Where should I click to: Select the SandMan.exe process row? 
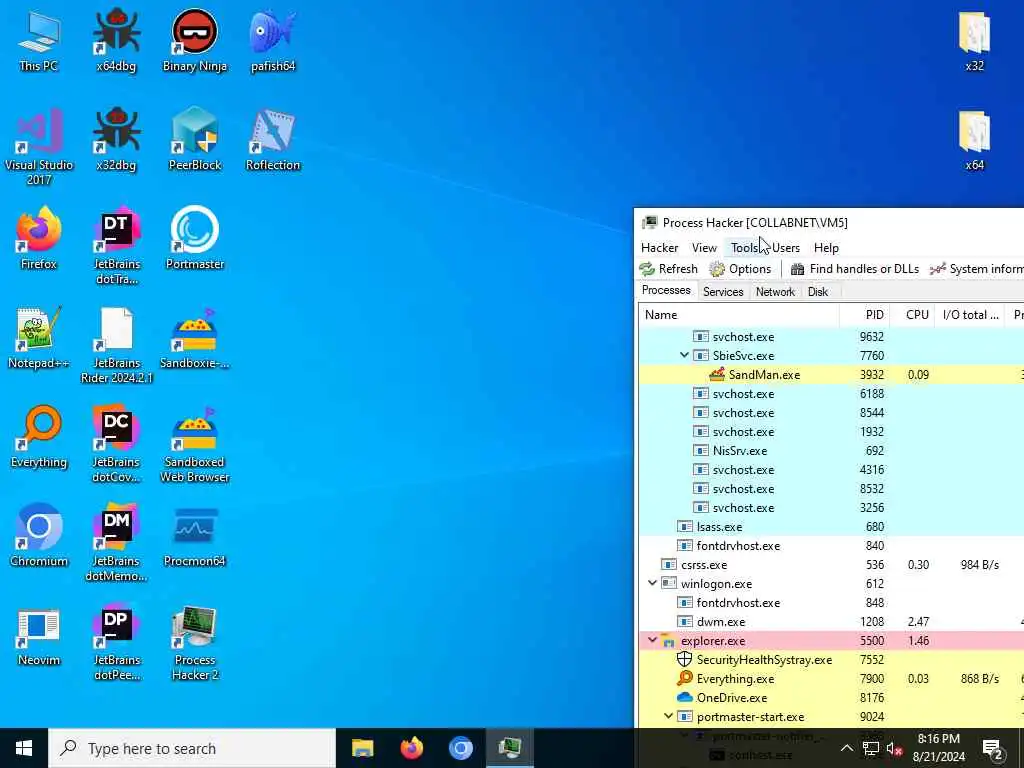point(831,375)
